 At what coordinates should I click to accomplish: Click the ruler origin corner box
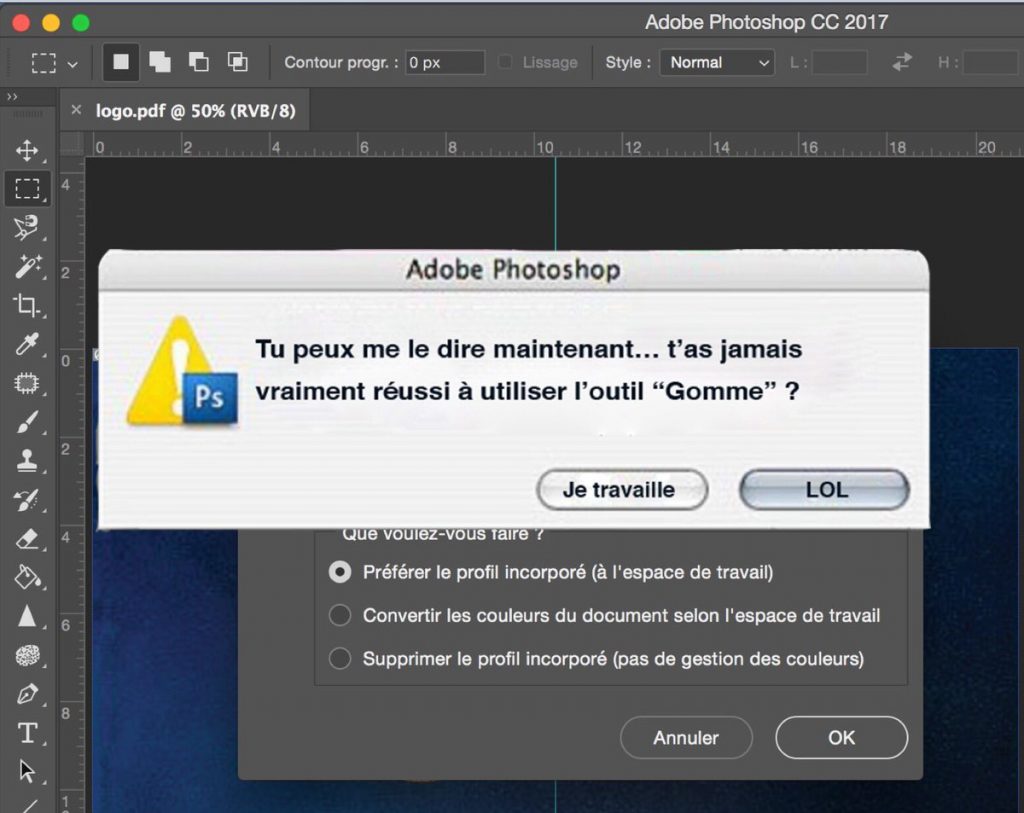(x=72, y=144)
